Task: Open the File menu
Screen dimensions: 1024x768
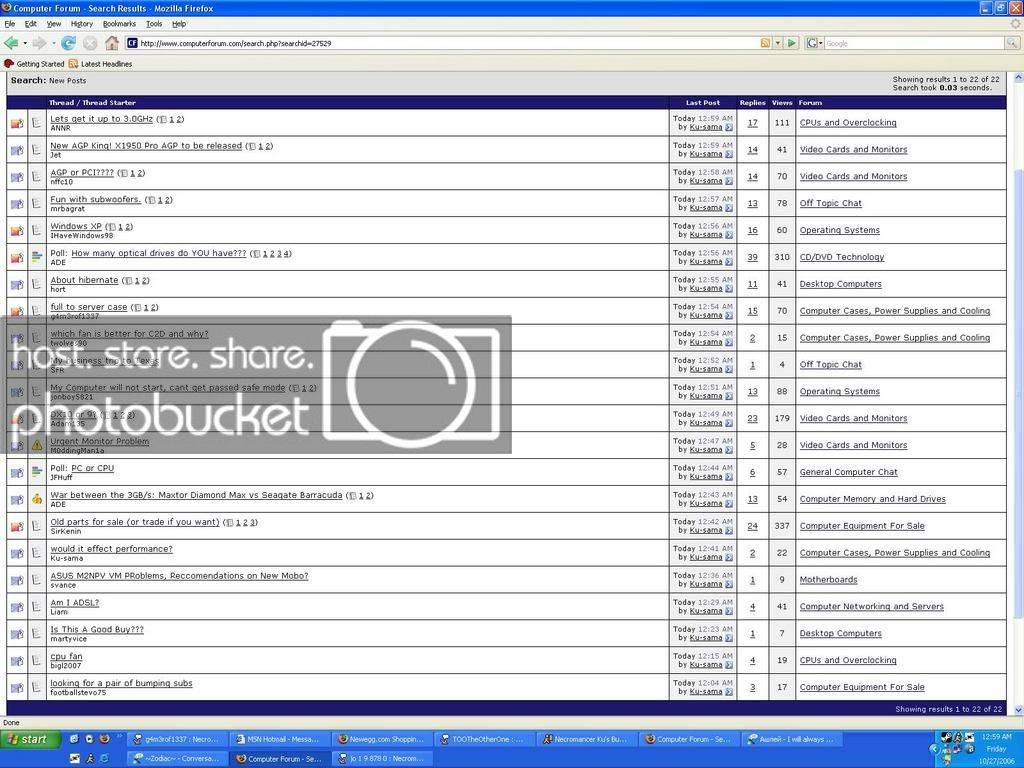Action: point(9,24)
